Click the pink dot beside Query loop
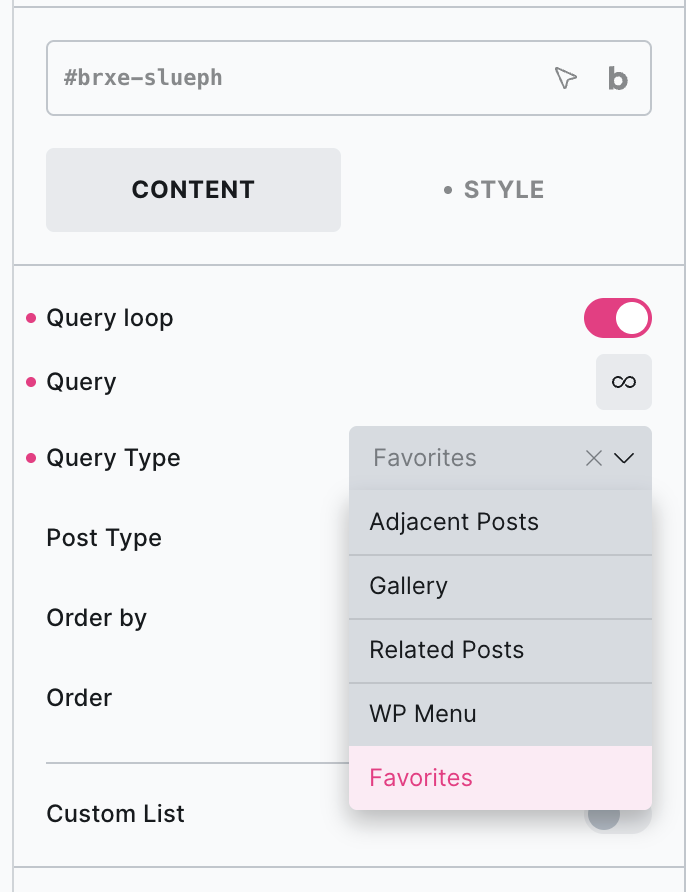 coord(31,319)
